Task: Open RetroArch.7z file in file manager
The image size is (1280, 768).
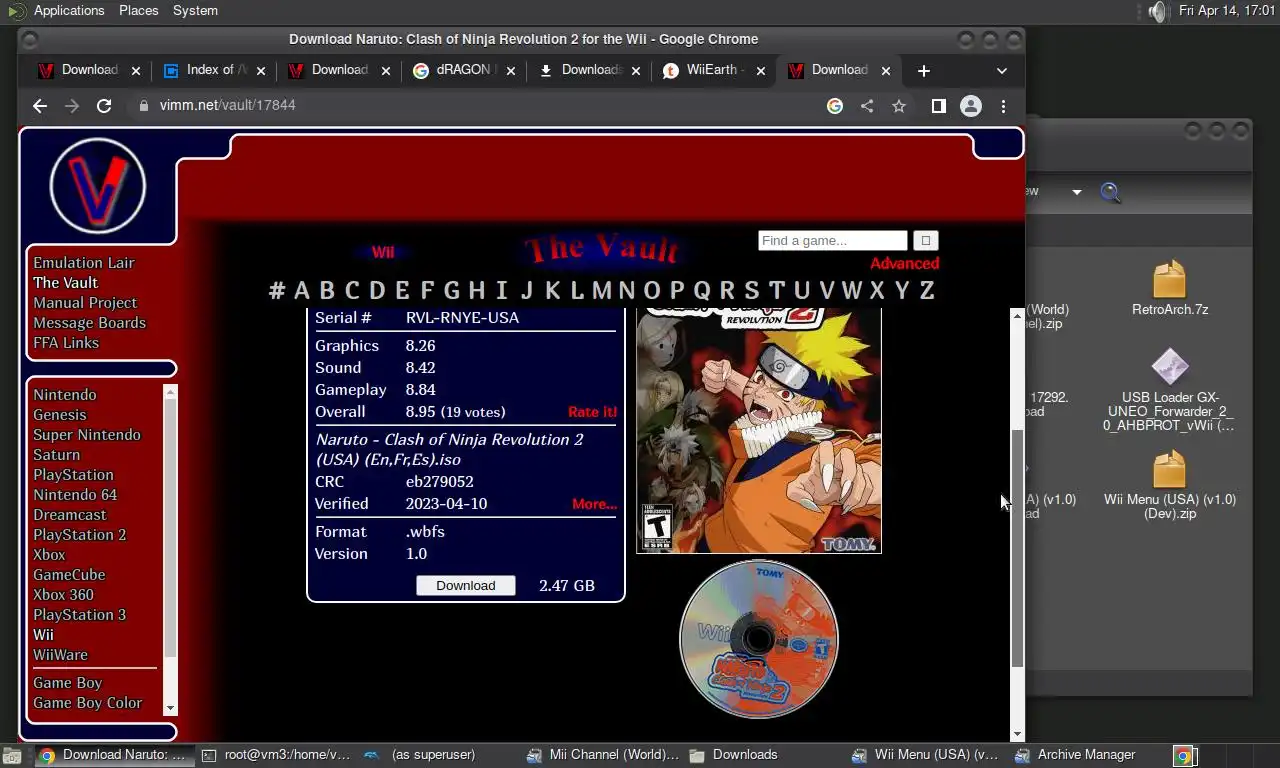Action: (1169, 288)
